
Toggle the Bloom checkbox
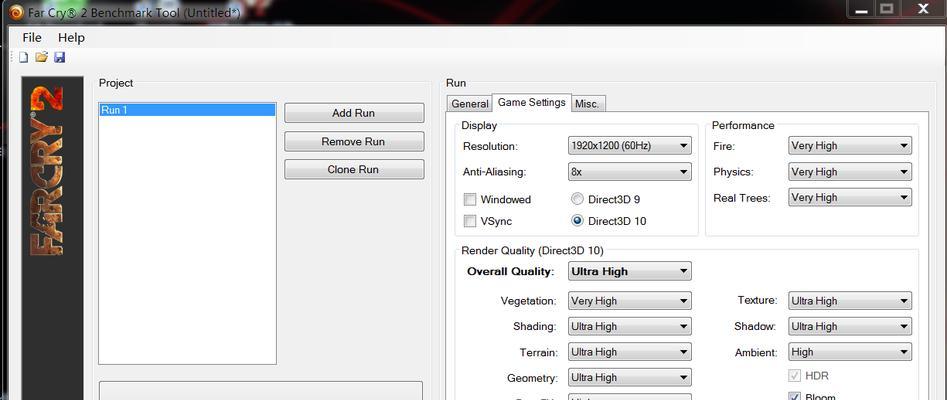(795, 396)
